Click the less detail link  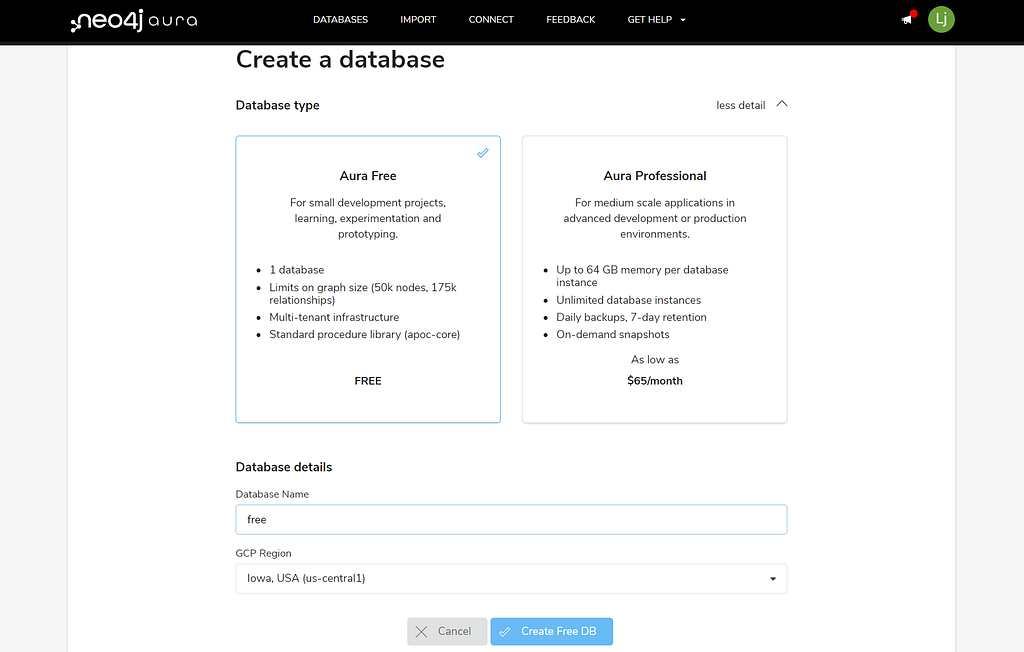coord(740,105)
